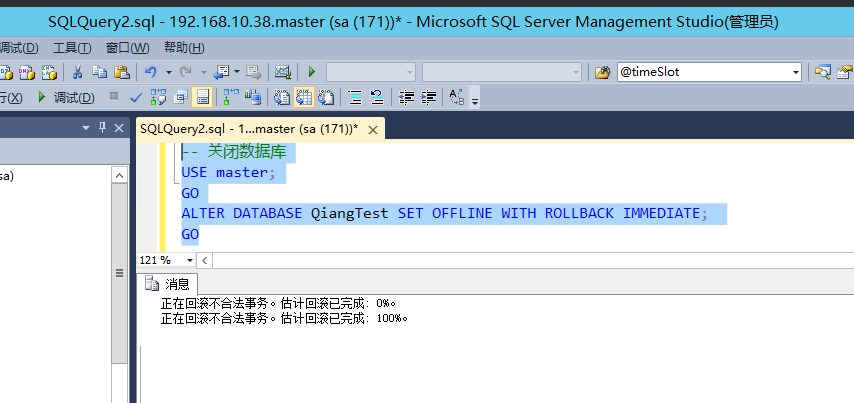854x403 pixels.
Task: Click the Cut scissors icon
Action: (x=77, y=72)
